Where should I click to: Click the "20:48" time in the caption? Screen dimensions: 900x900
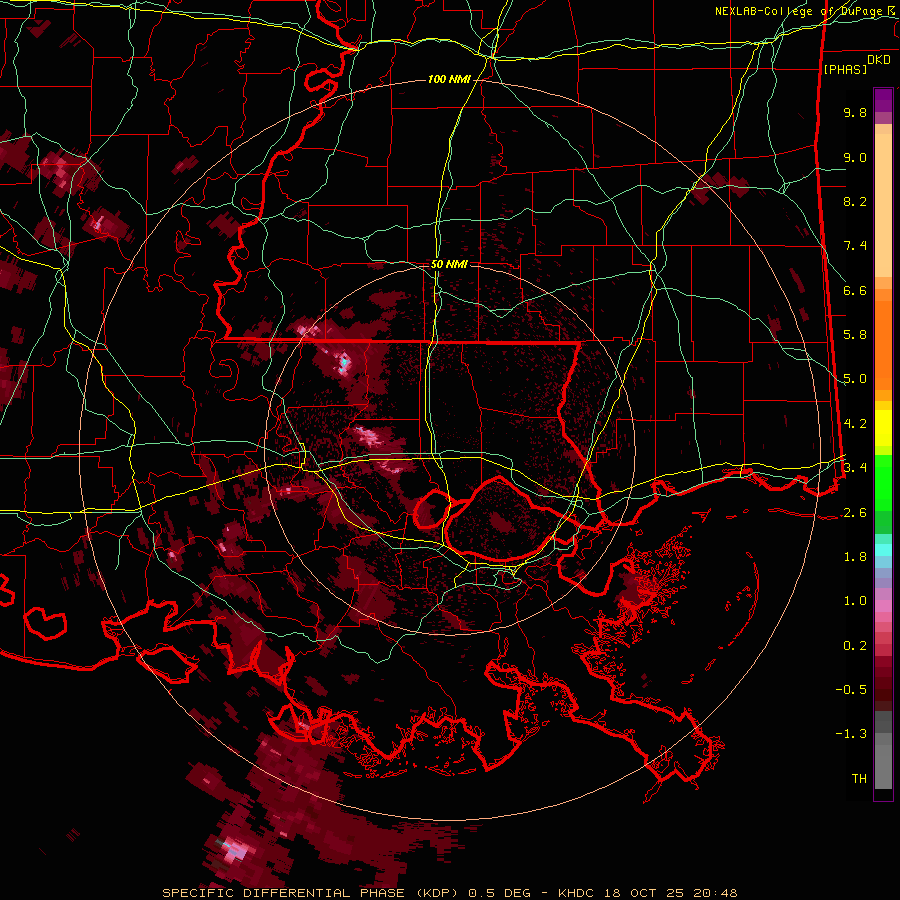click(715, 893)
